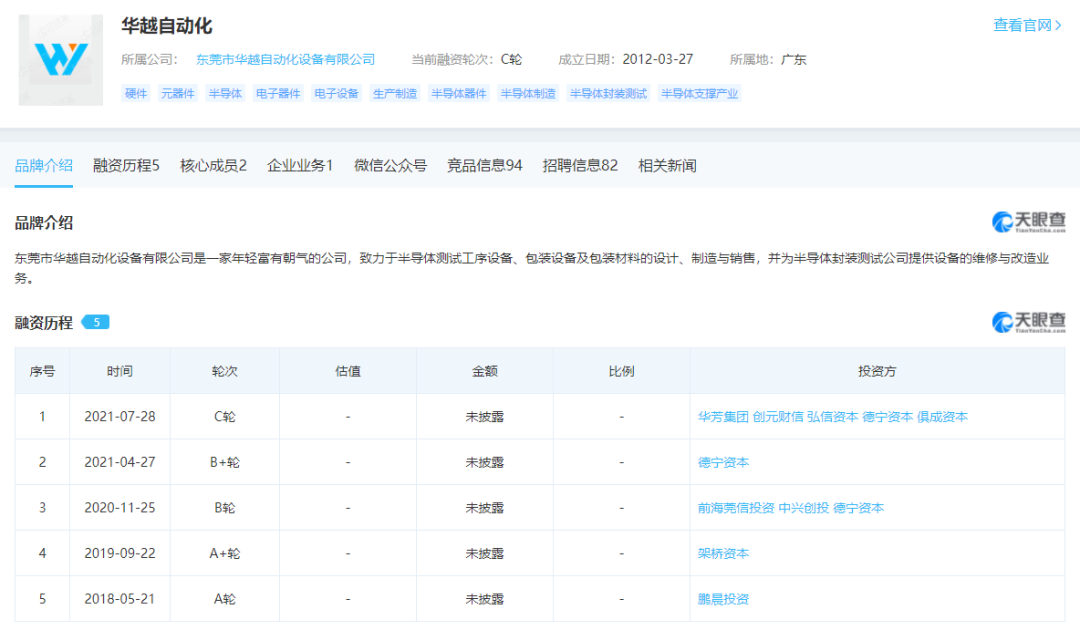Click the 华越自动化 brand title
Image resolution: width=1080 pixels, height=630 pixels.
167,26
